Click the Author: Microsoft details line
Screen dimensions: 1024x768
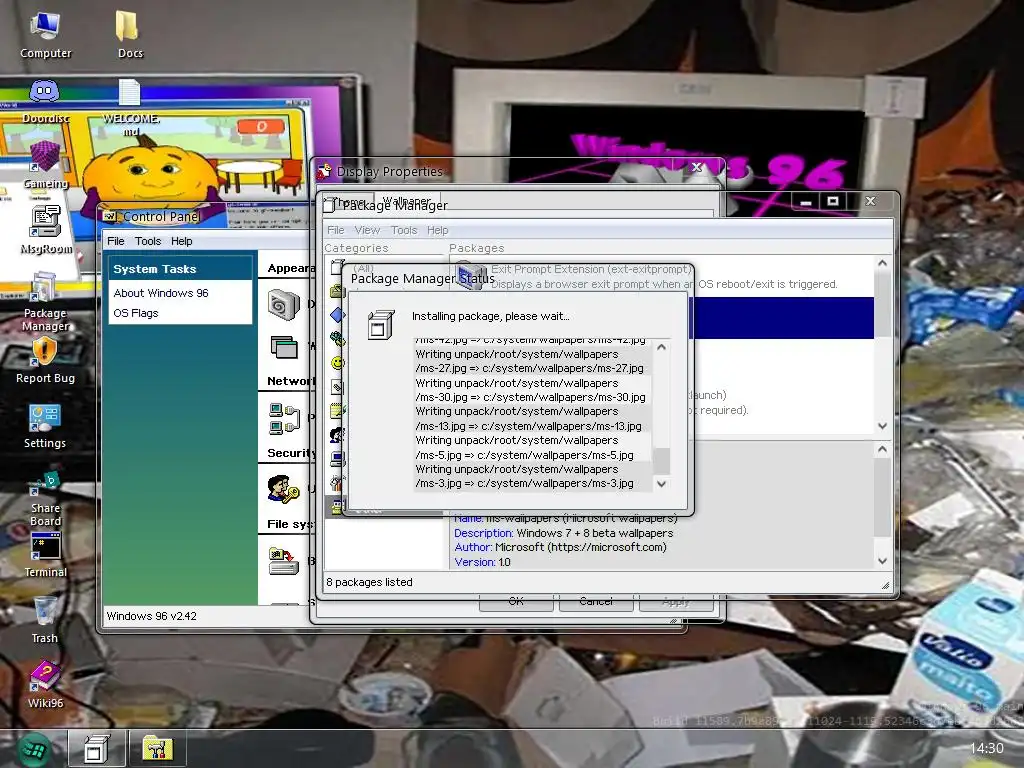click(560, 547)
